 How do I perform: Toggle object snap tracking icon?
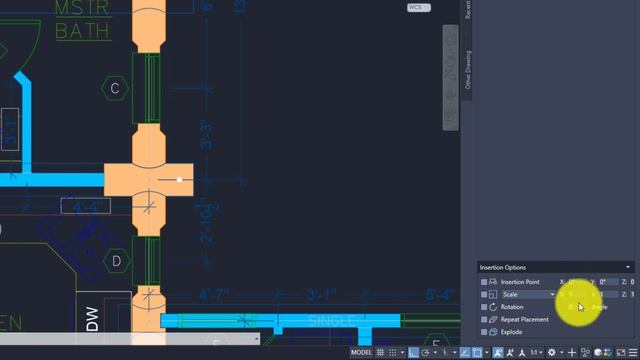[464, 353]
